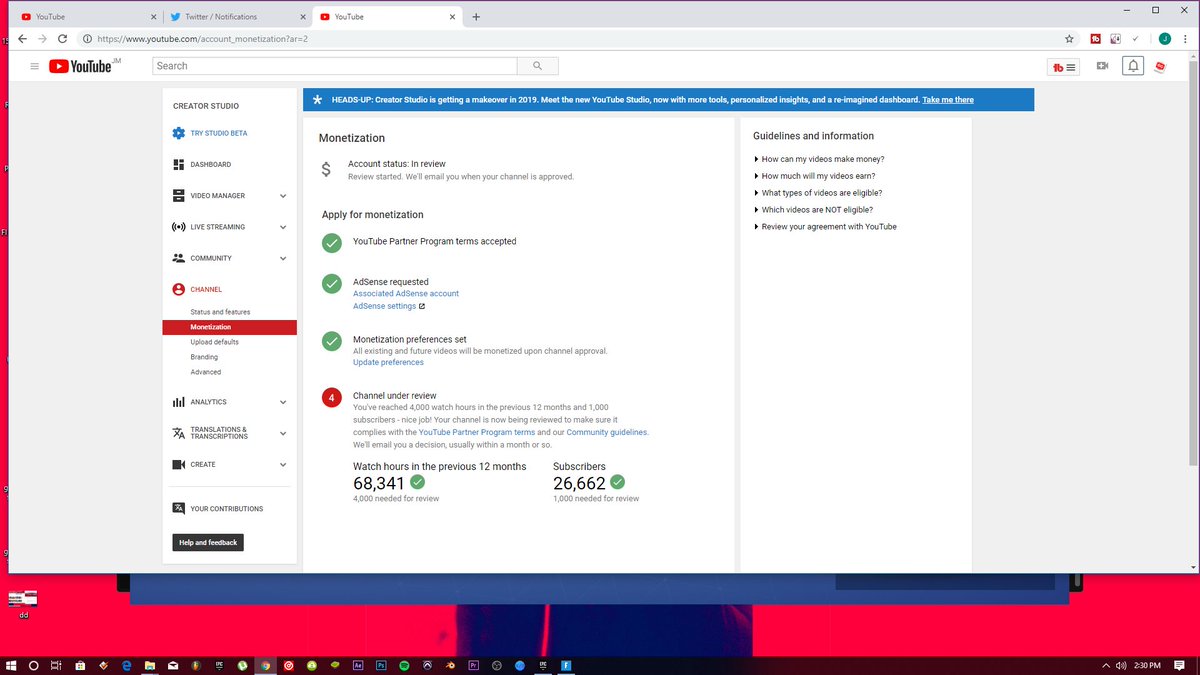
Task: Expand Analytics section
Action: (283, 402)
